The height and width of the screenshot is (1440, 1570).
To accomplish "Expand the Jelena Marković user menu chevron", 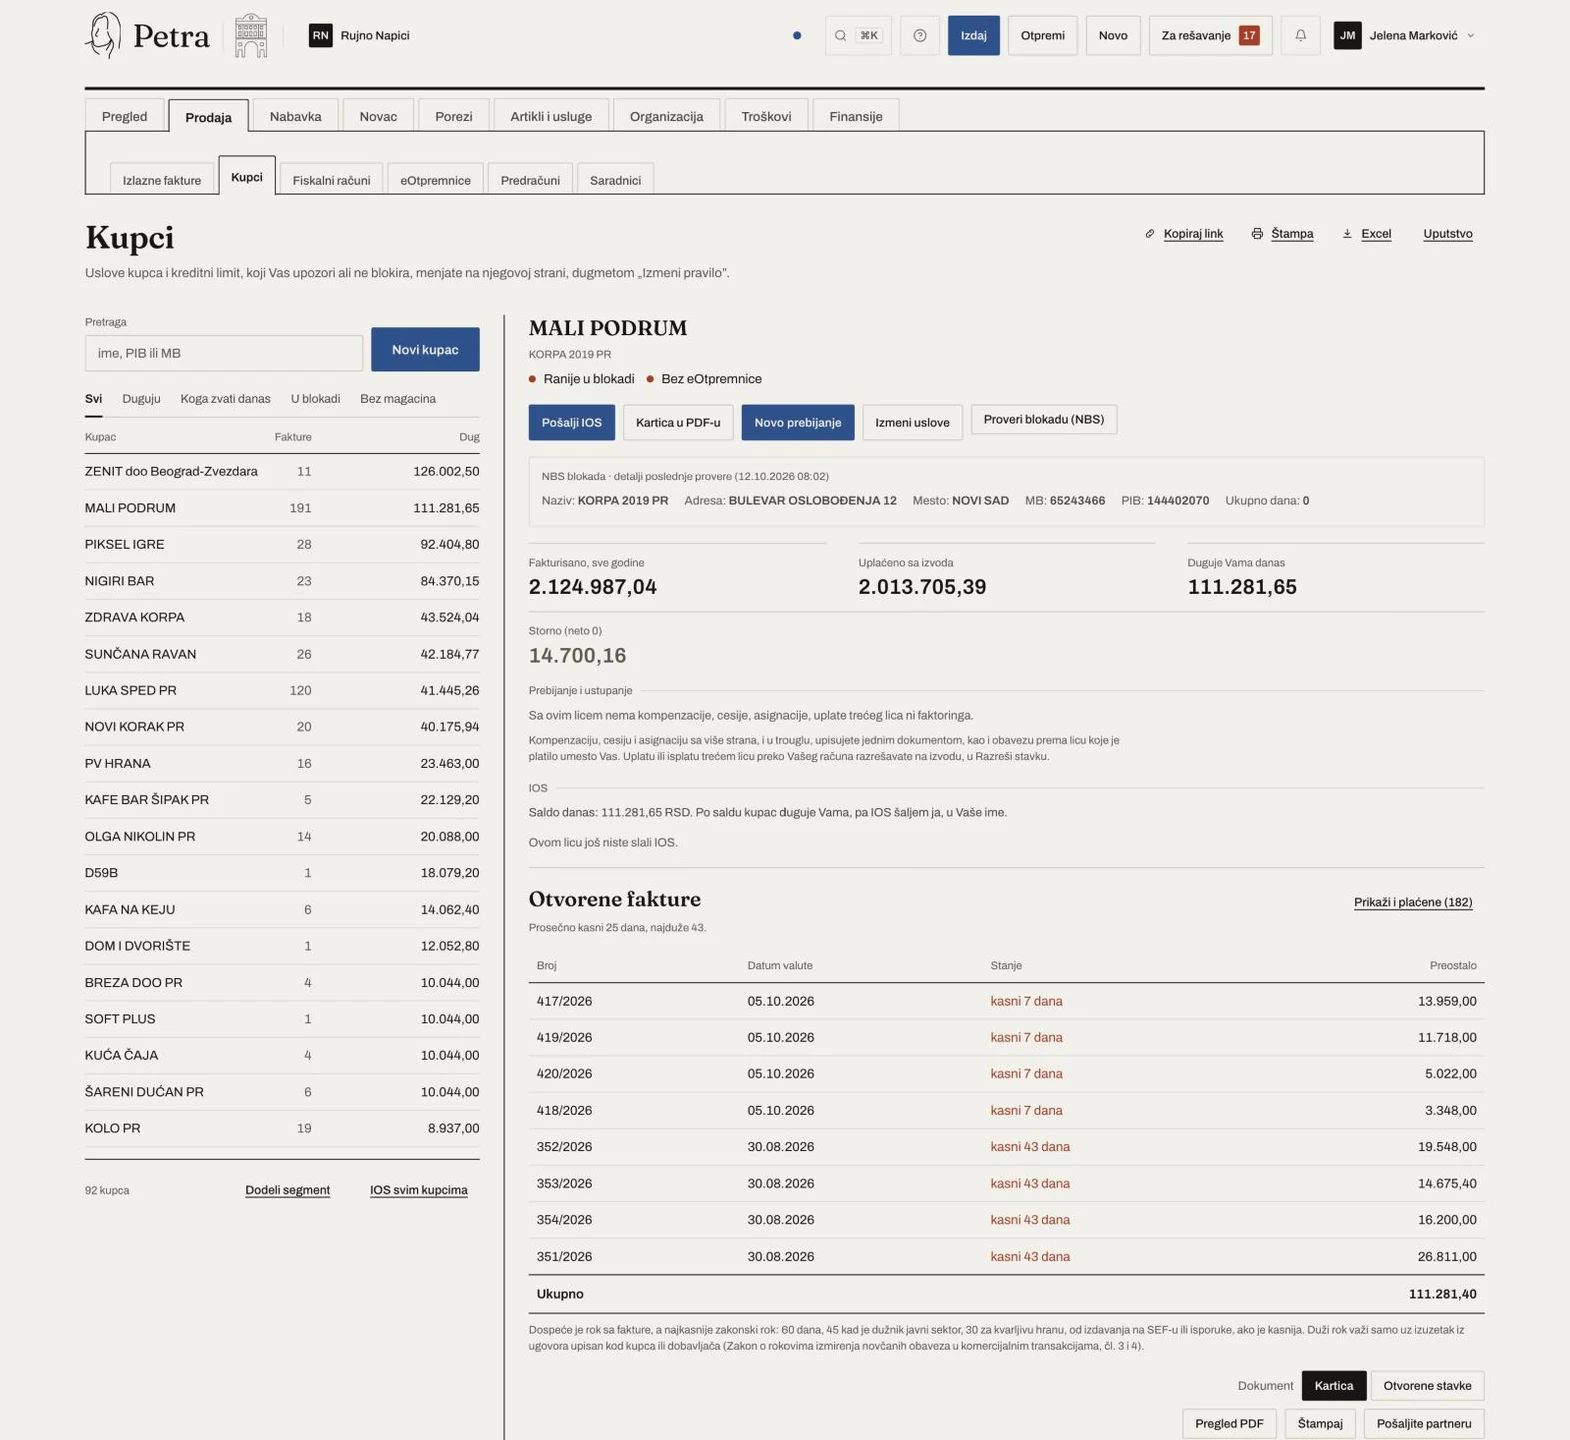I will coord(1470,36).
